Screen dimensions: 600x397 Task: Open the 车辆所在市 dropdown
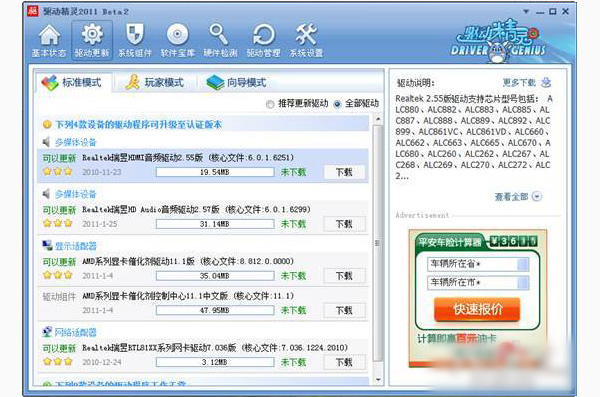[x=523, y=283]
